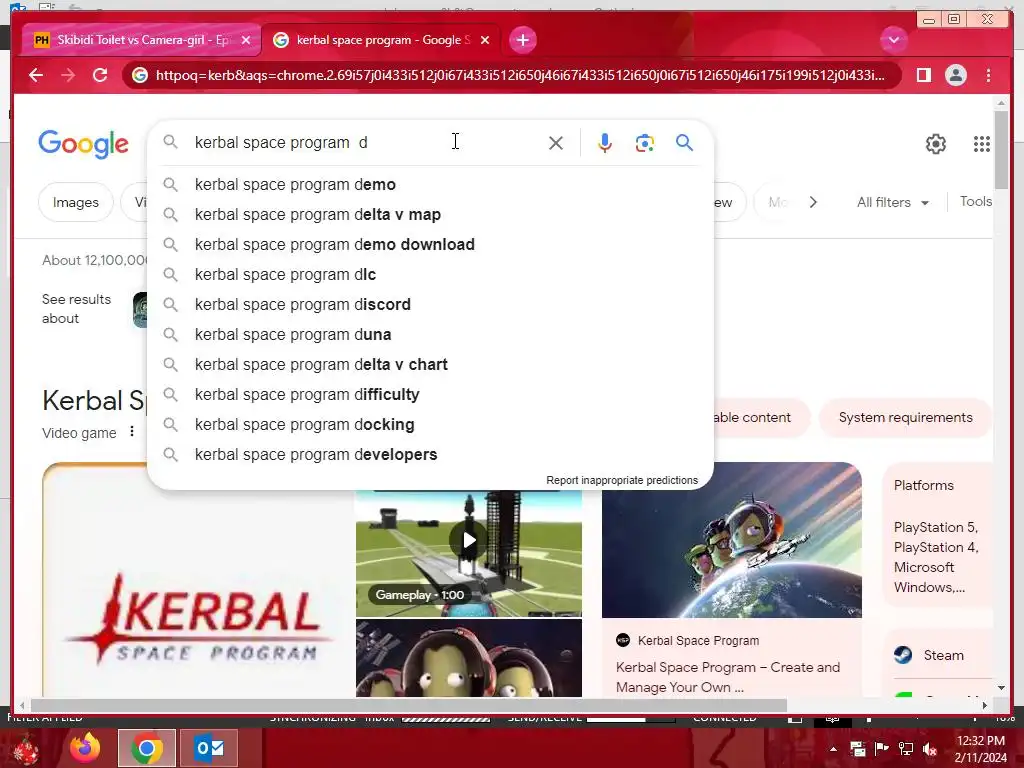
Task: Click the Steam store entry
Action: pos(938,655)
